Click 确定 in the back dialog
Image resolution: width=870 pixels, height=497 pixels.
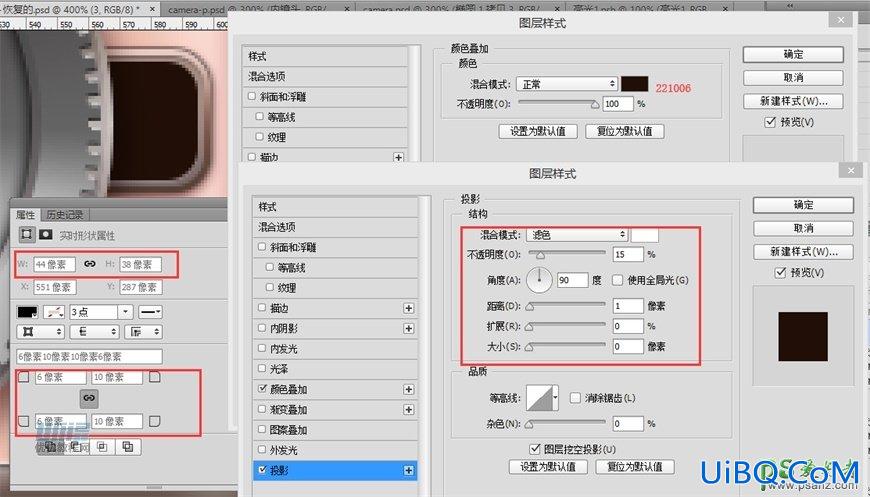(x=793, y=54)
